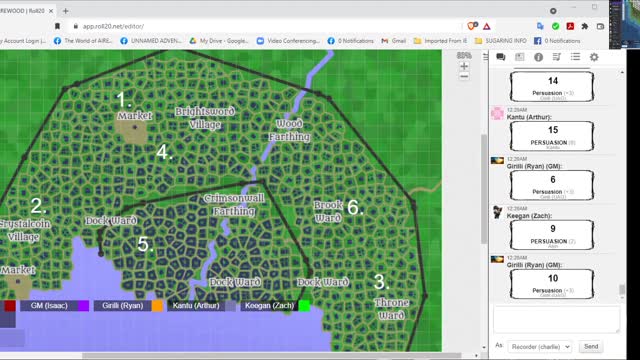This screenshot has width=640, height=360.
Task: Zoom in on the map with plus icon
Action: (464, 66)
